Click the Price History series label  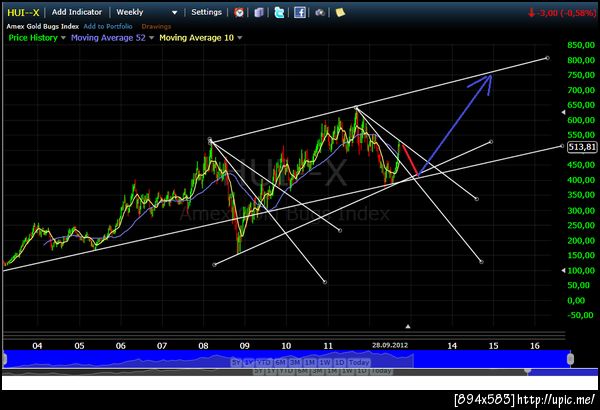[33, 38]
